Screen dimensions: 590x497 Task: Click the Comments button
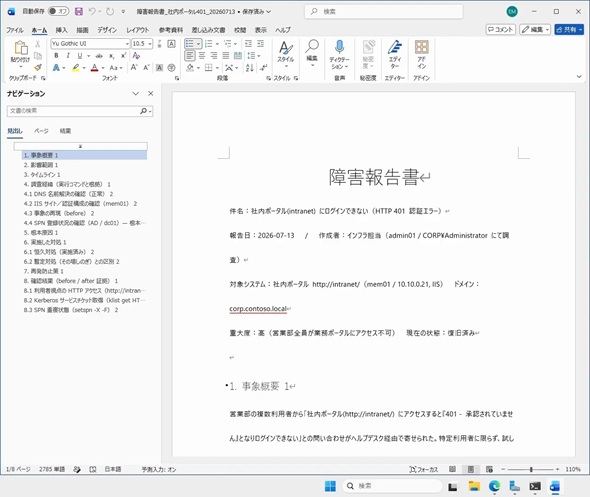pyautogui.click(x=500, y=29)
